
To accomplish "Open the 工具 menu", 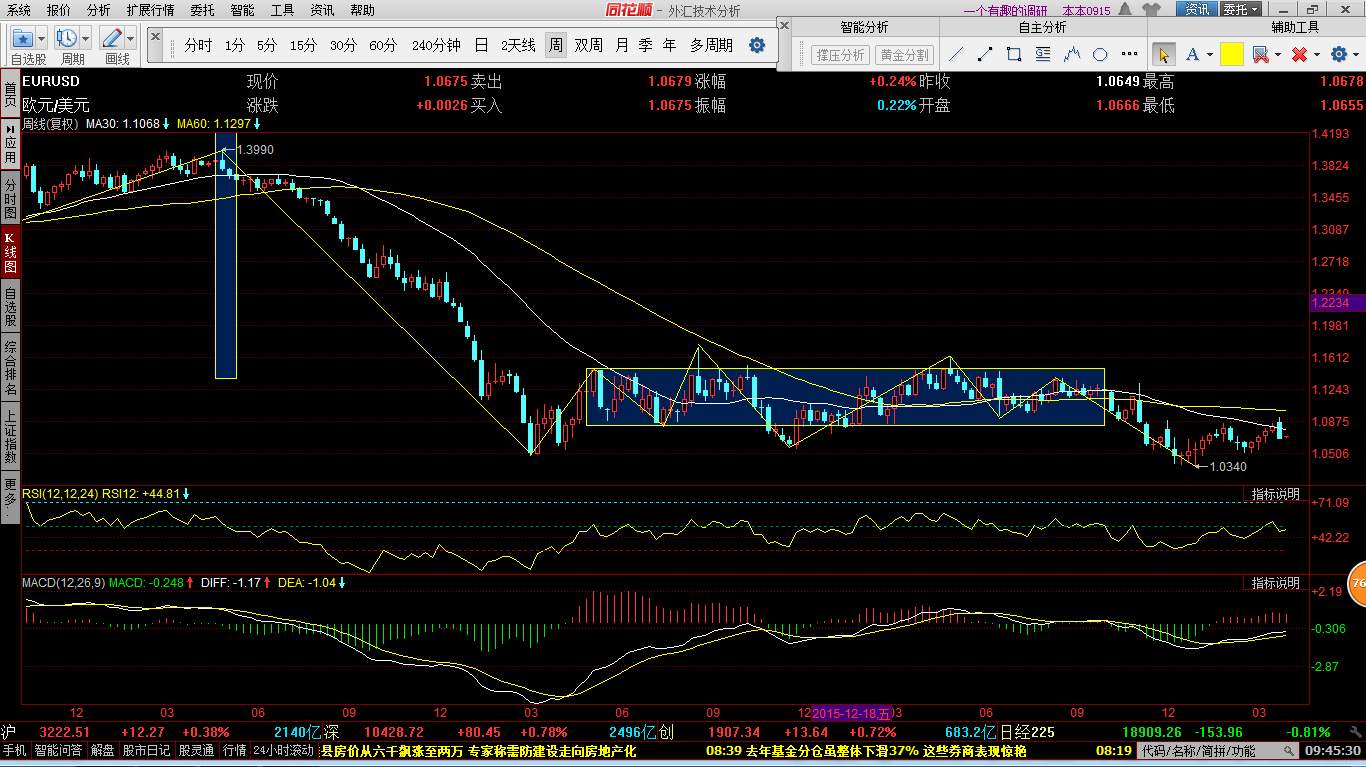I will [283, 10].
